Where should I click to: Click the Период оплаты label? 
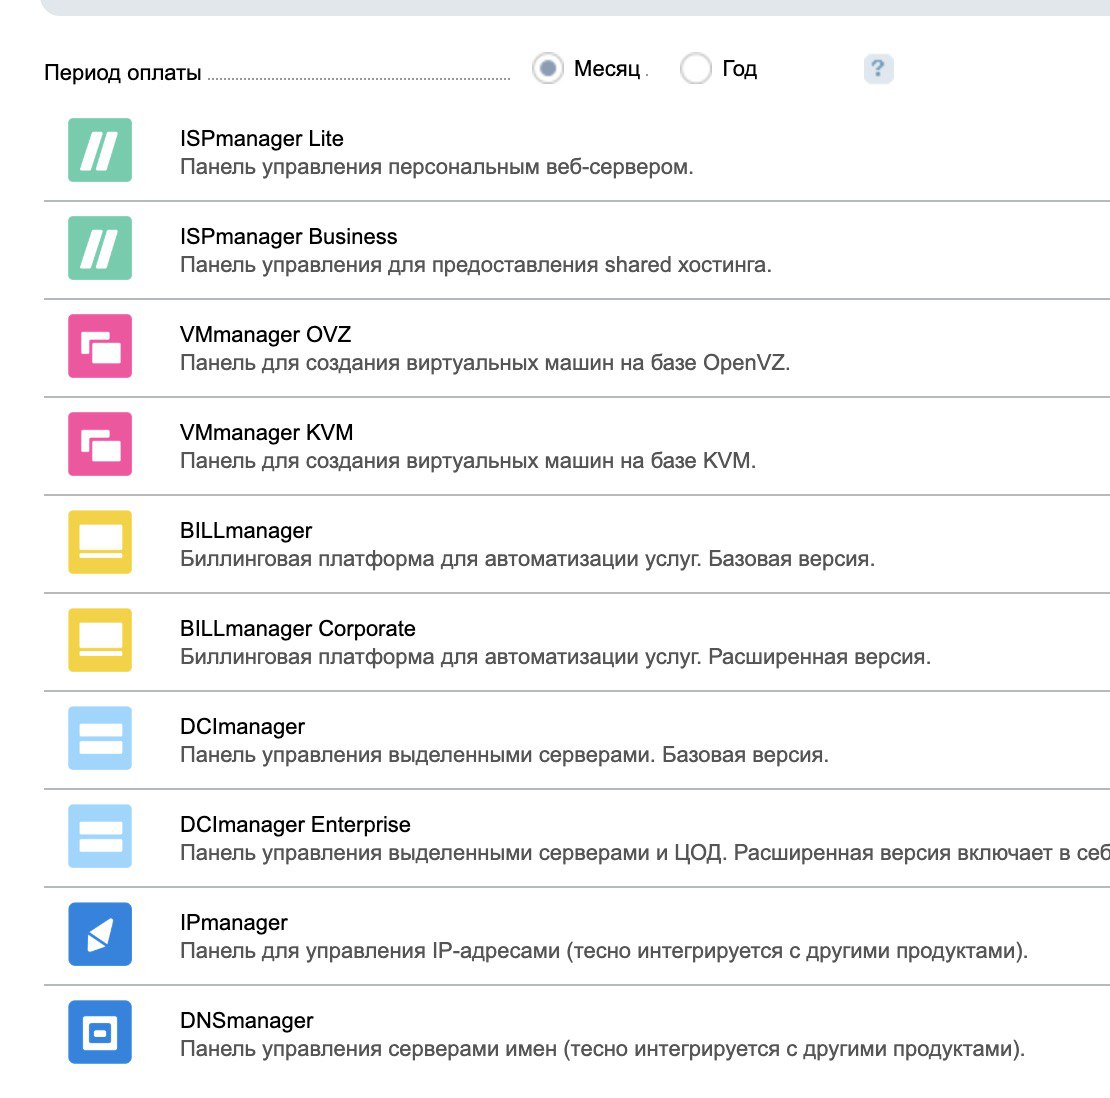(x=122, y=73)
